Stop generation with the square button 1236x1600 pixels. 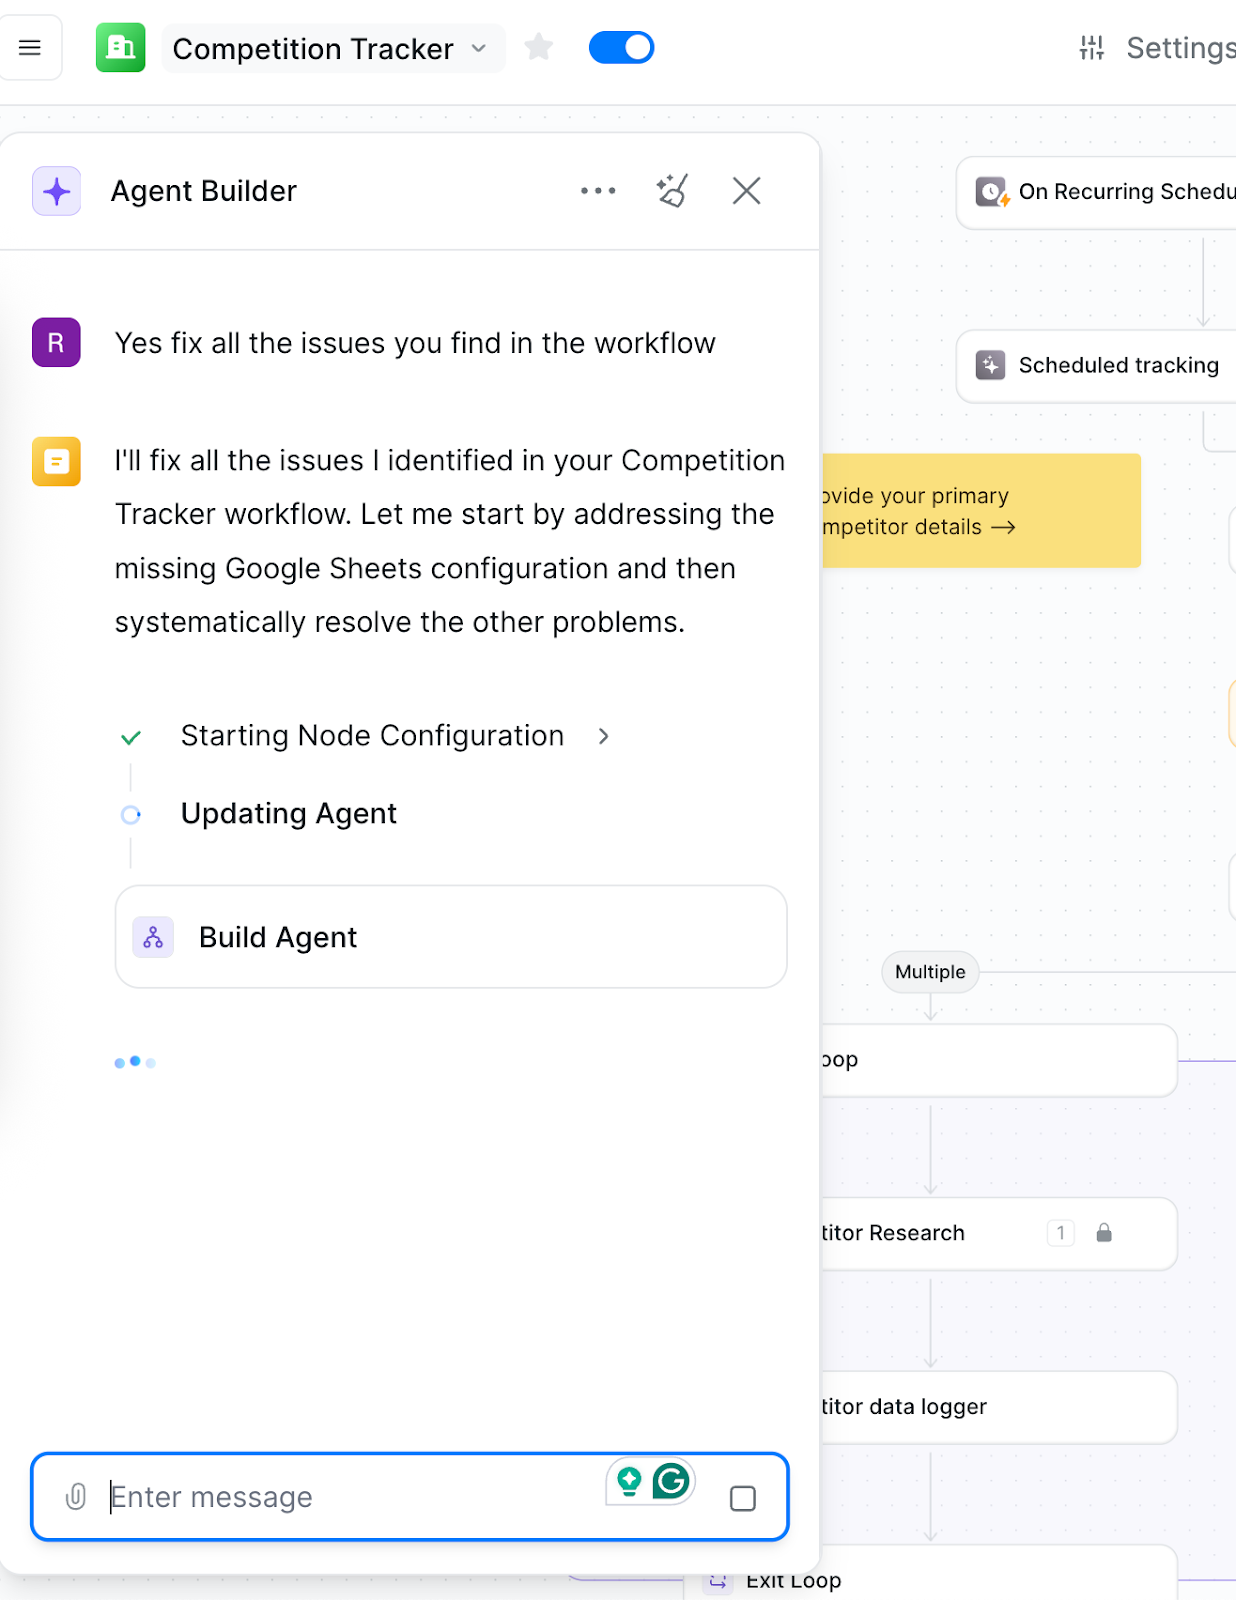coord(743,1498)
